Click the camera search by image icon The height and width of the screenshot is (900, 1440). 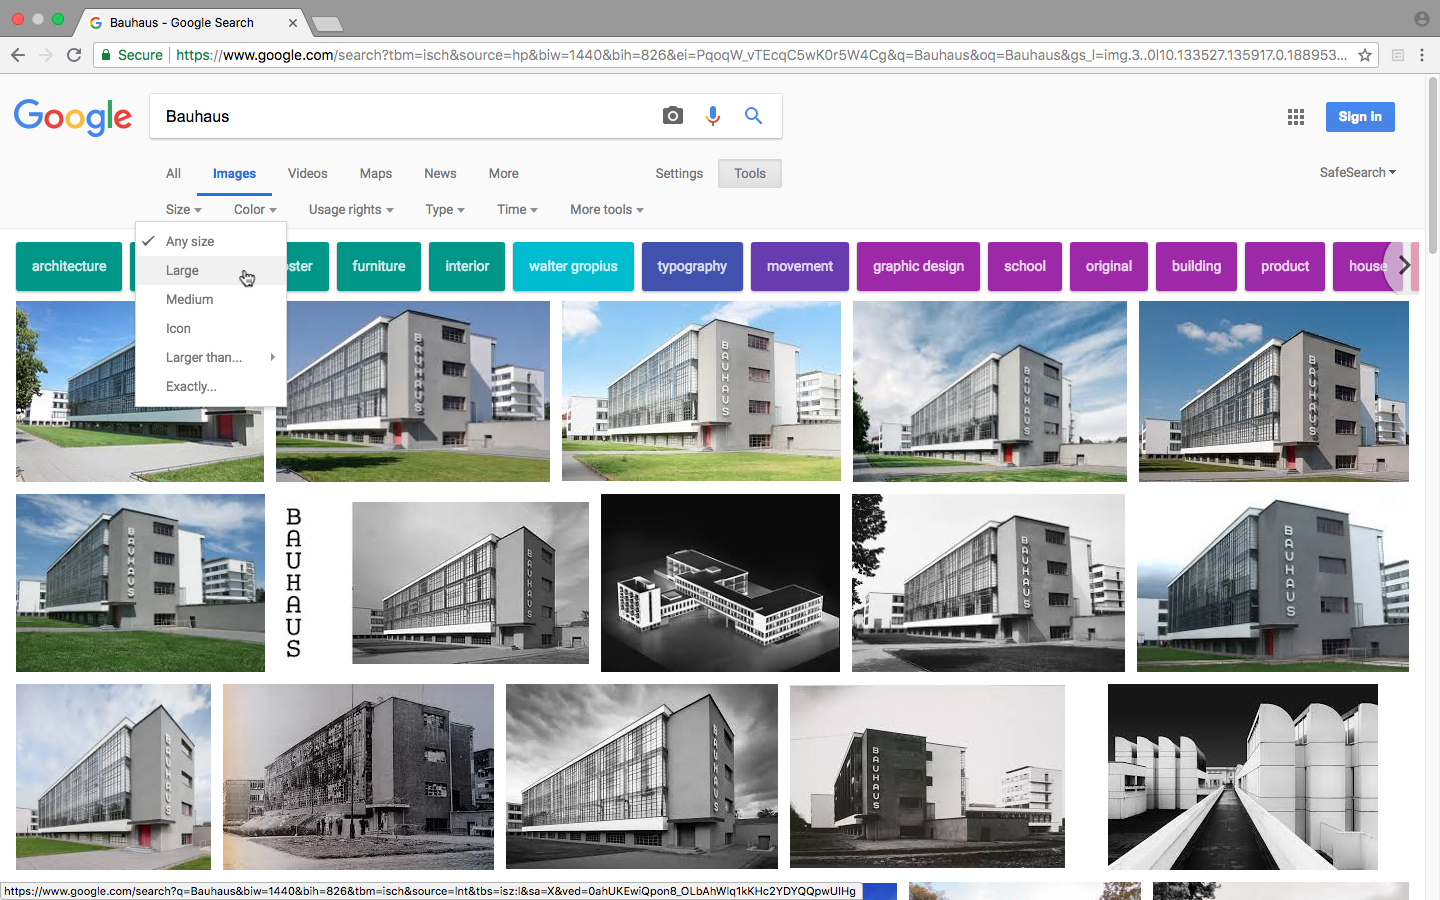click(673, 116)
